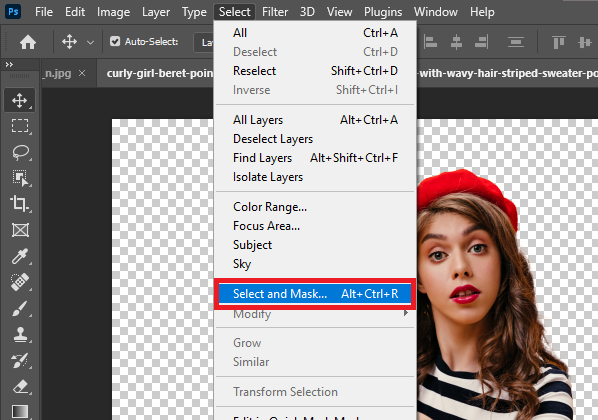This screenshot has height=420, width=598.
Task: Switch to wavy-hair-striped-sweater document tab
Action: pyautogui.click(x=508, y=73)
